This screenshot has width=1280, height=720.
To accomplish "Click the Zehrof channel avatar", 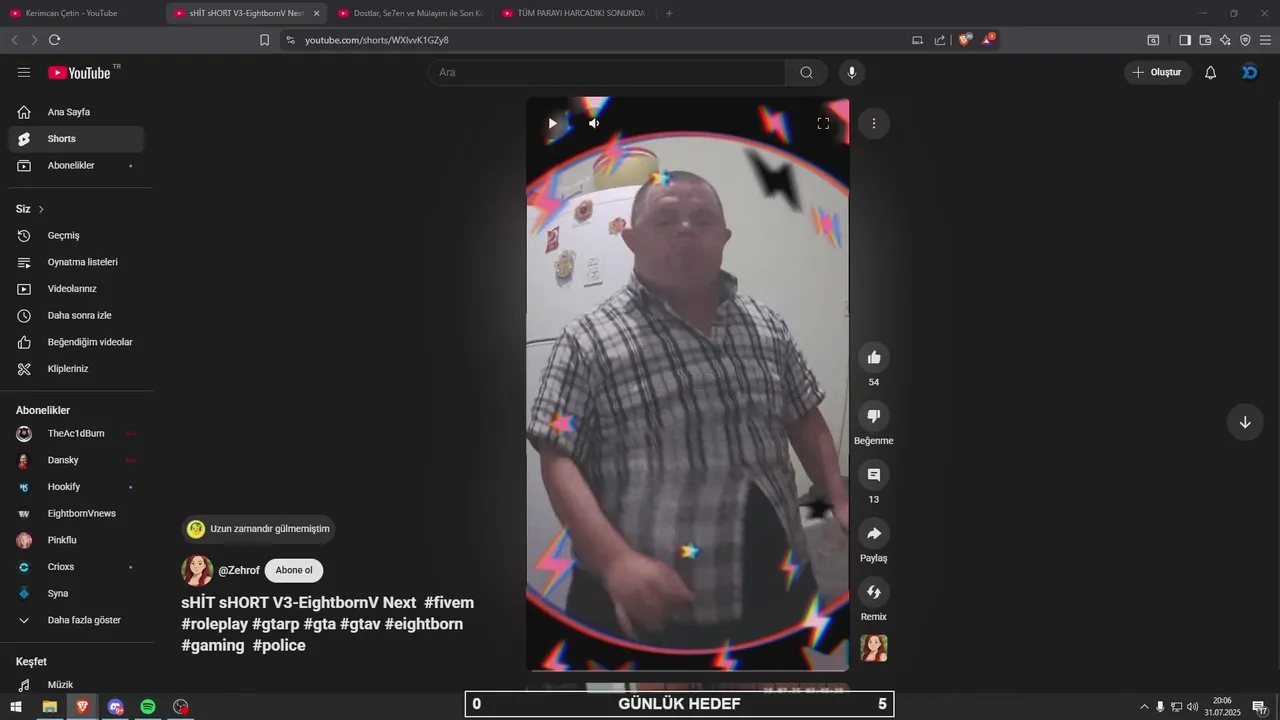I will [197, 570].
